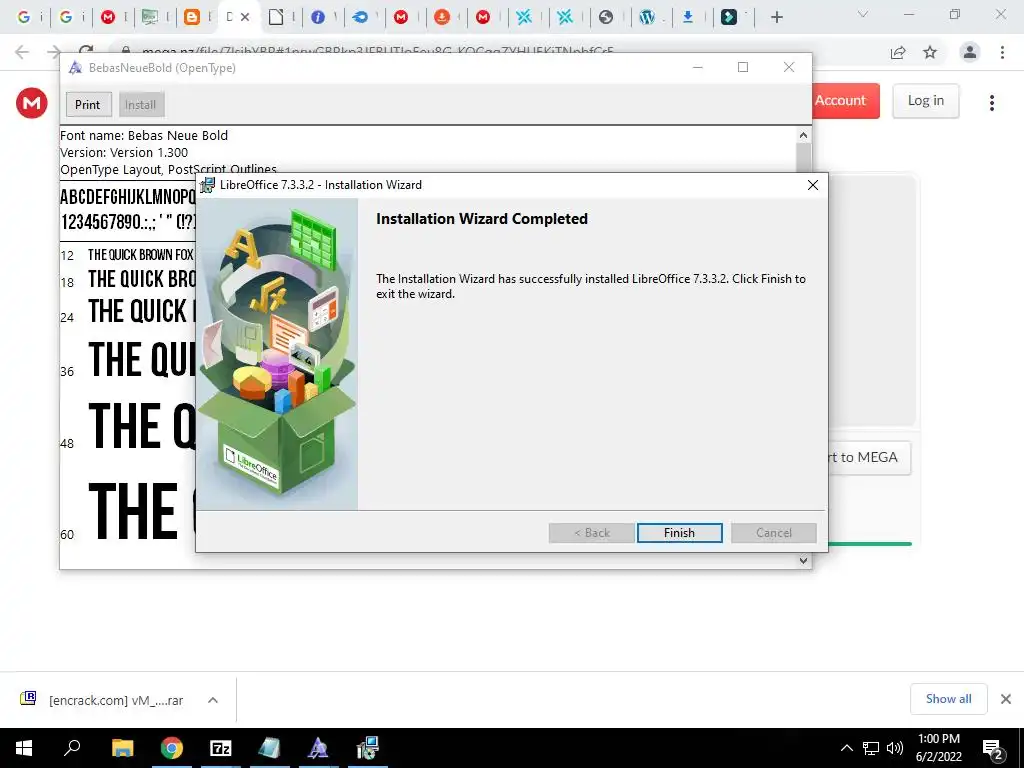Switch to the Blogger tab
Image resolution: width=1024 pixels, height=768 pixels.
click(191, 17)
